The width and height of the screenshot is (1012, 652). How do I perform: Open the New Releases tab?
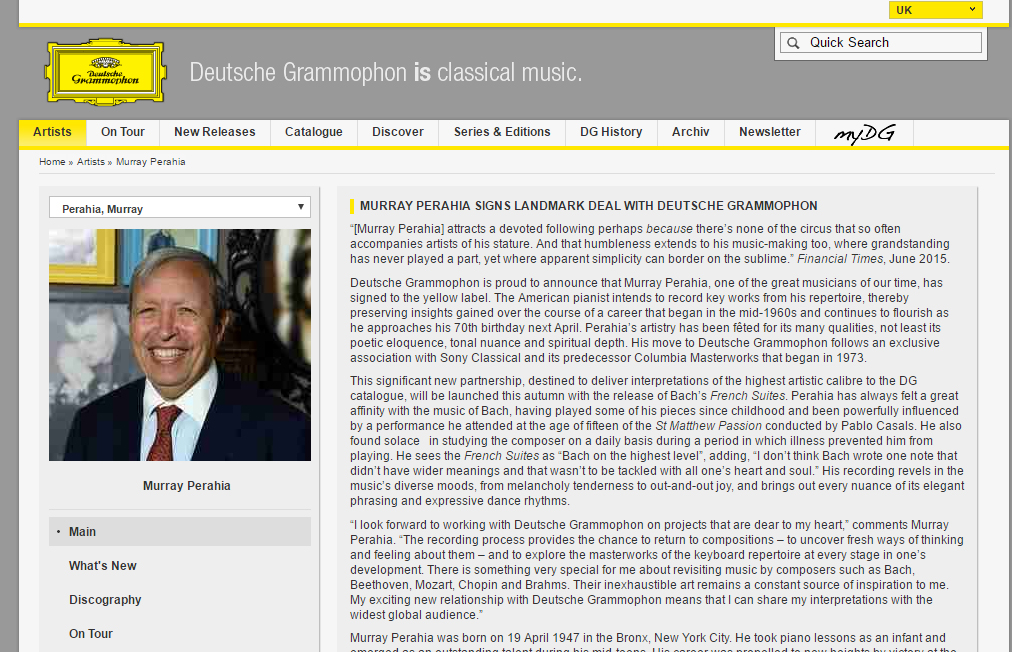(x=214, y=132)
